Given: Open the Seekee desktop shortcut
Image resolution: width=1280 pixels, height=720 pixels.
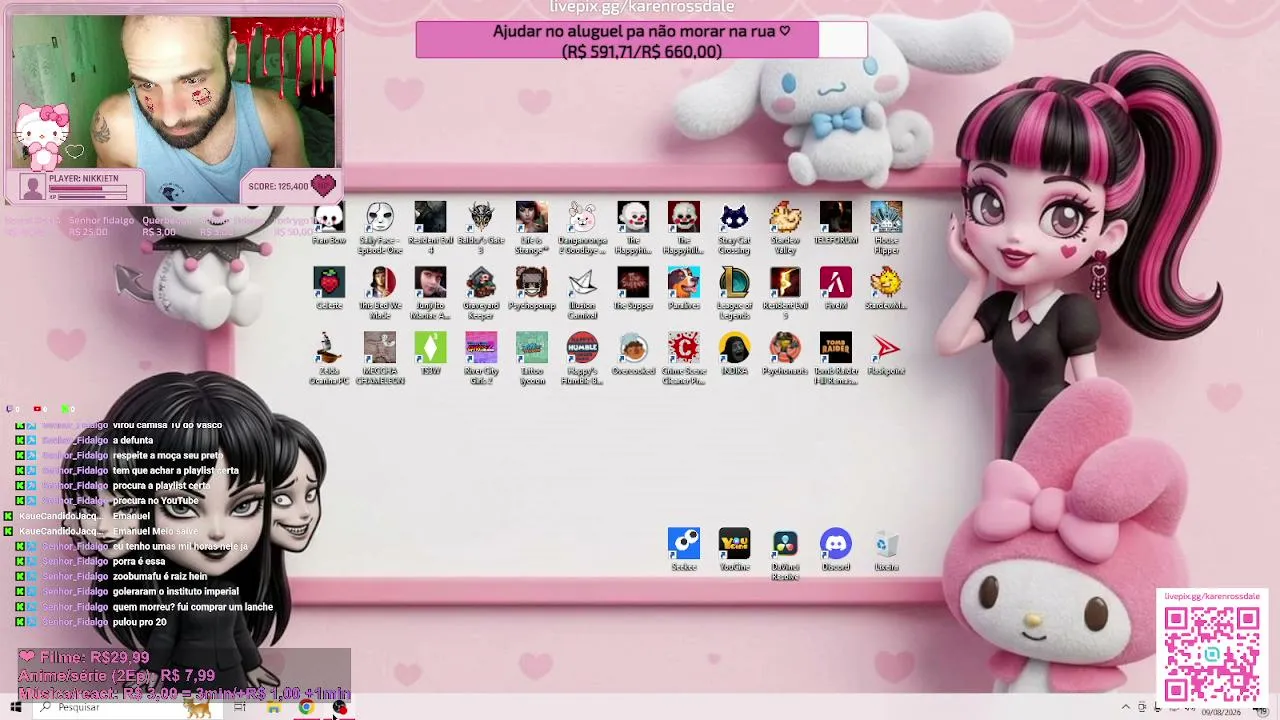Looking at the screenshot, I should coord(684,550).
